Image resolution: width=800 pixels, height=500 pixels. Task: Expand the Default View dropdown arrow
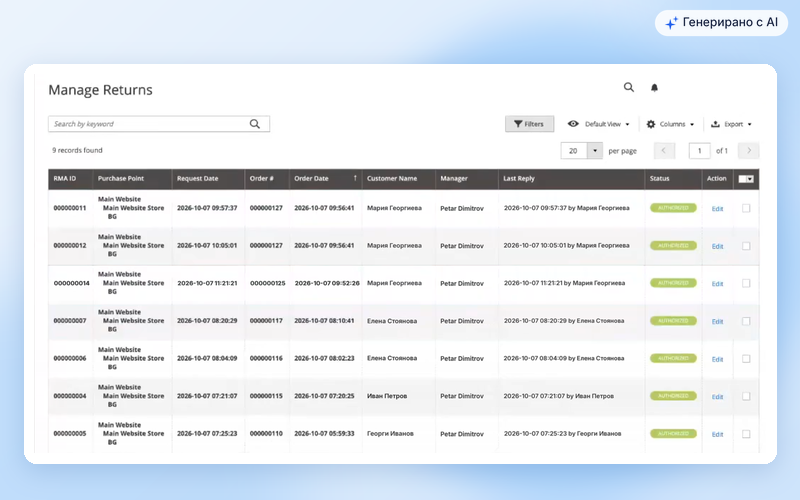click(628, 124)
